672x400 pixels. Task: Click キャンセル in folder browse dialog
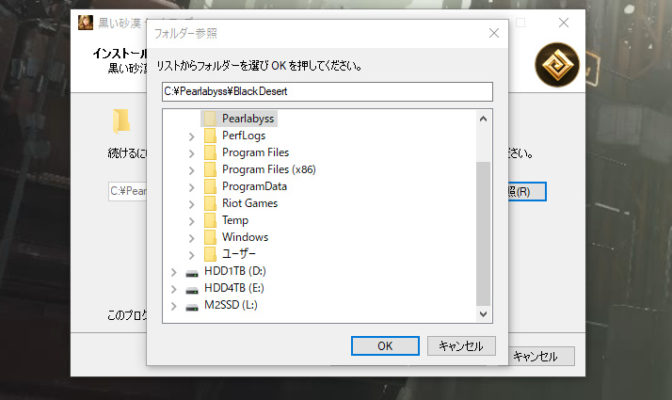[x=461, y=346]
